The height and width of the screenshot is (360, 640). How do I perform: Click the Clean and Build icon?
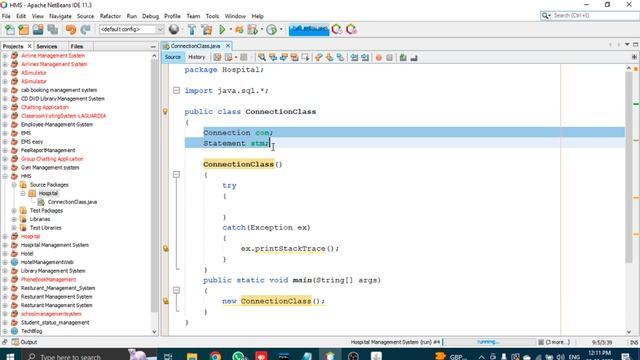pyautogui.click(x=207, y=29)
